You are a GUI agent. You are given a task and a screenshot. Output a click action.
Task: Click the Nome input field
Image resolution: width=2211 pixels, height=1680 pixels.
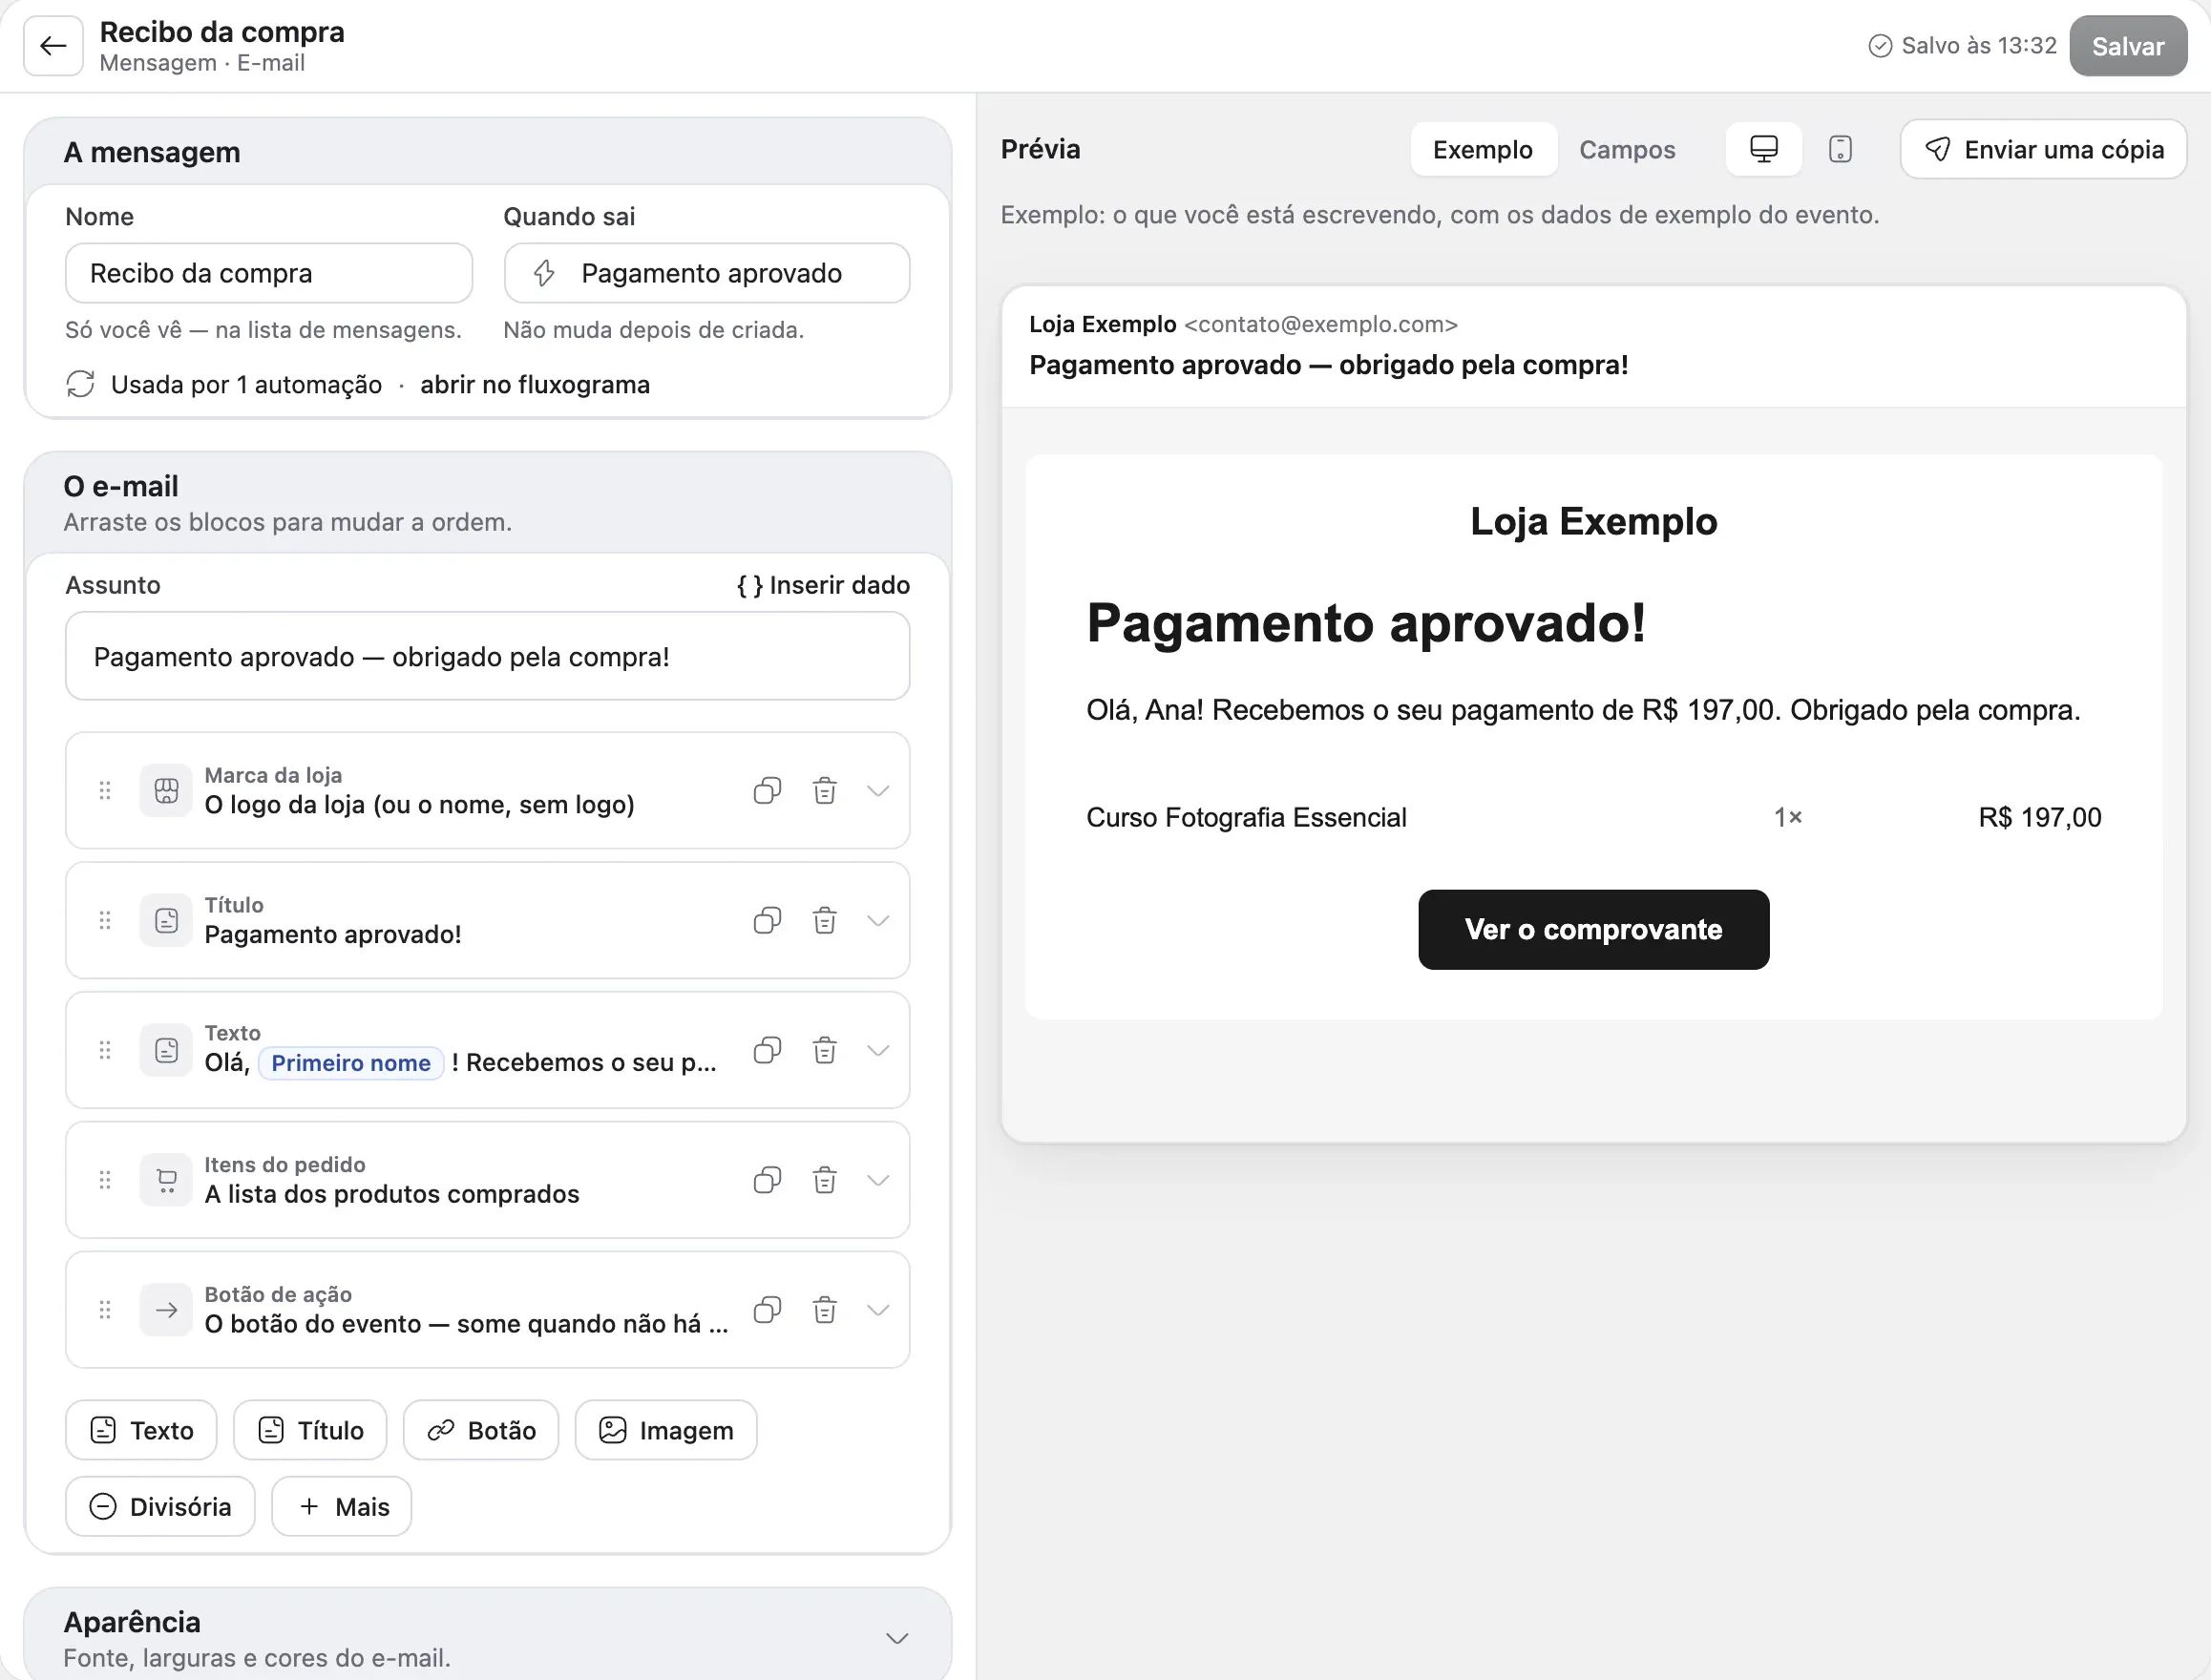(269, 273)
